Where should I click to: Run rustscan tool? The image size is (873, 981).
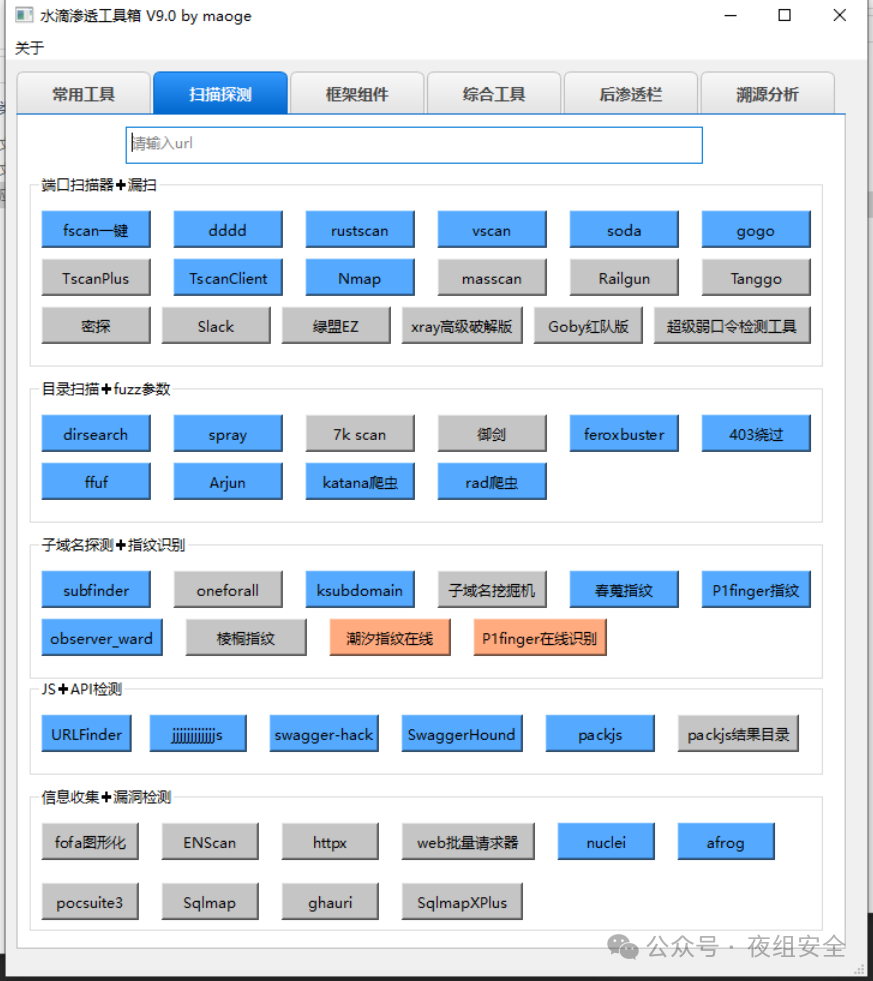[x=360, y=230]
